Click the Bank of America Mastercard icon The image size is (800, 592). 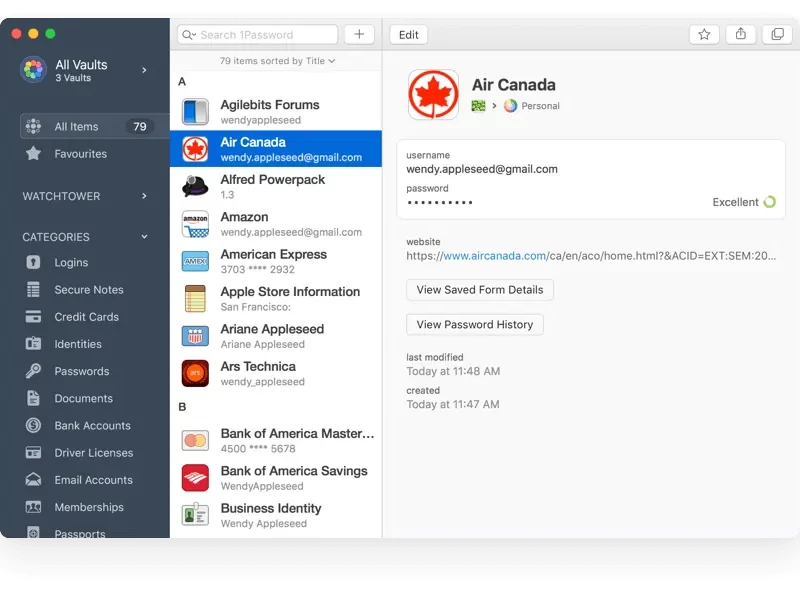pos(195,440)
